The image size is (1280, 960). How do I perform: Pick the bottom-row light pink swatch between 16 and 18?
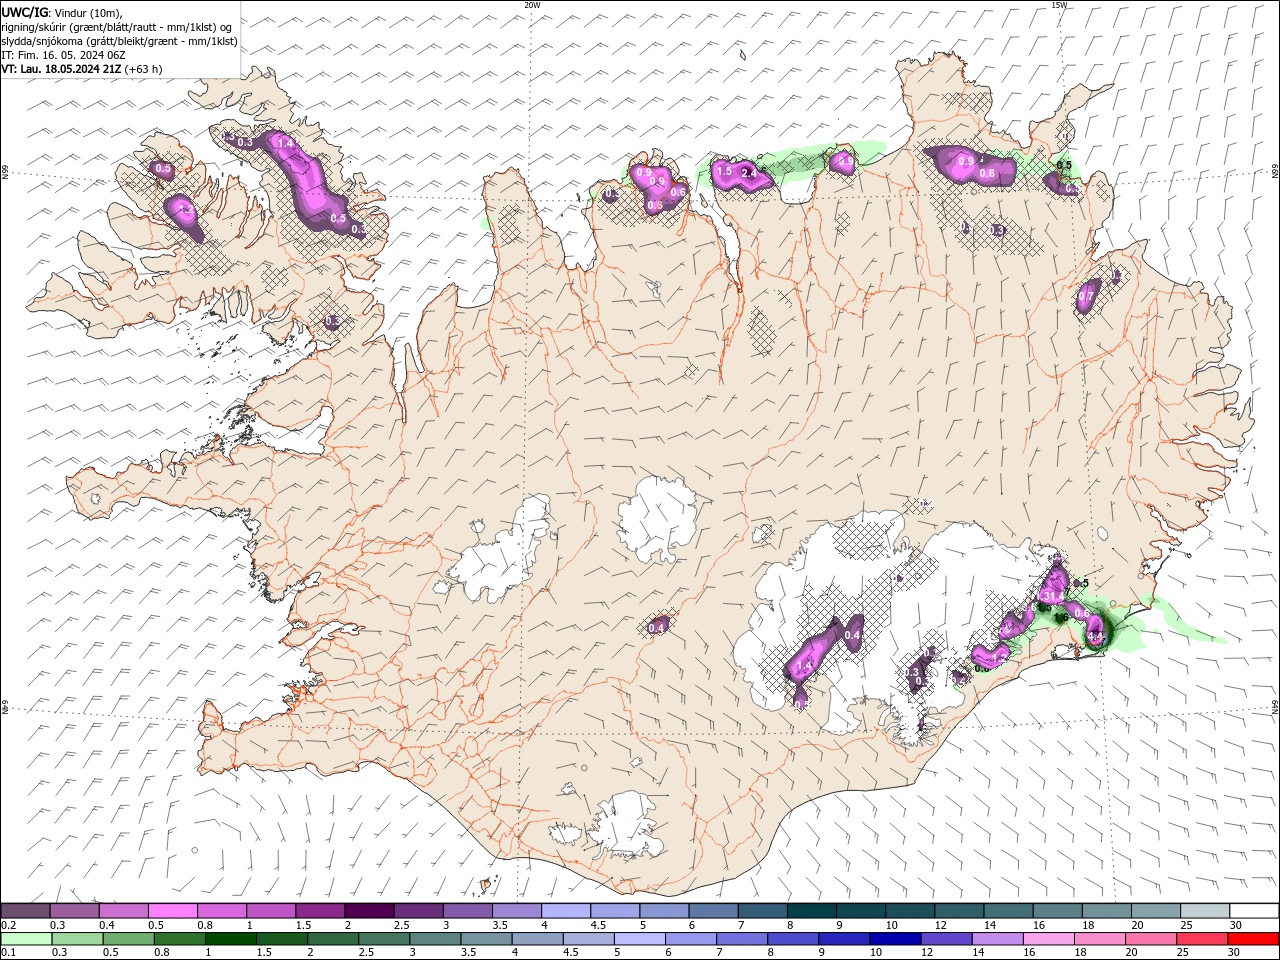[x=1048, y=939]
